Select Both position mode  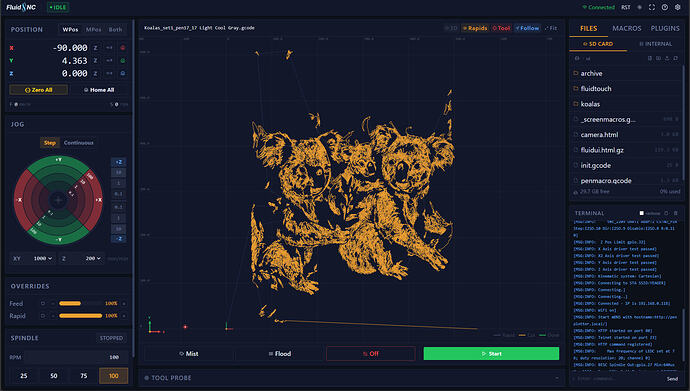click(x=115, y=29)
